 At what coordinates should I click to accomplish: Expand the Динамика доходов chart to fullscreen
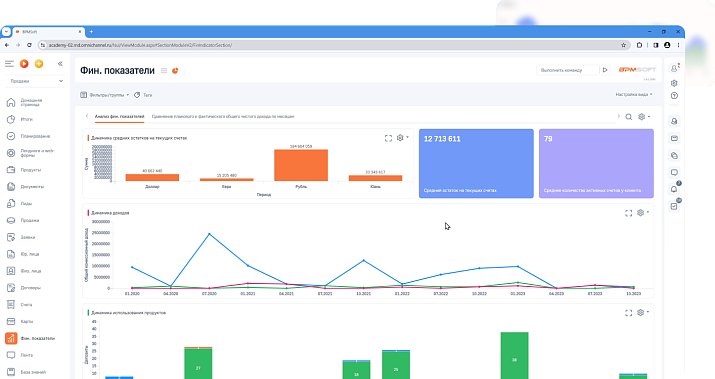(628, 213)
